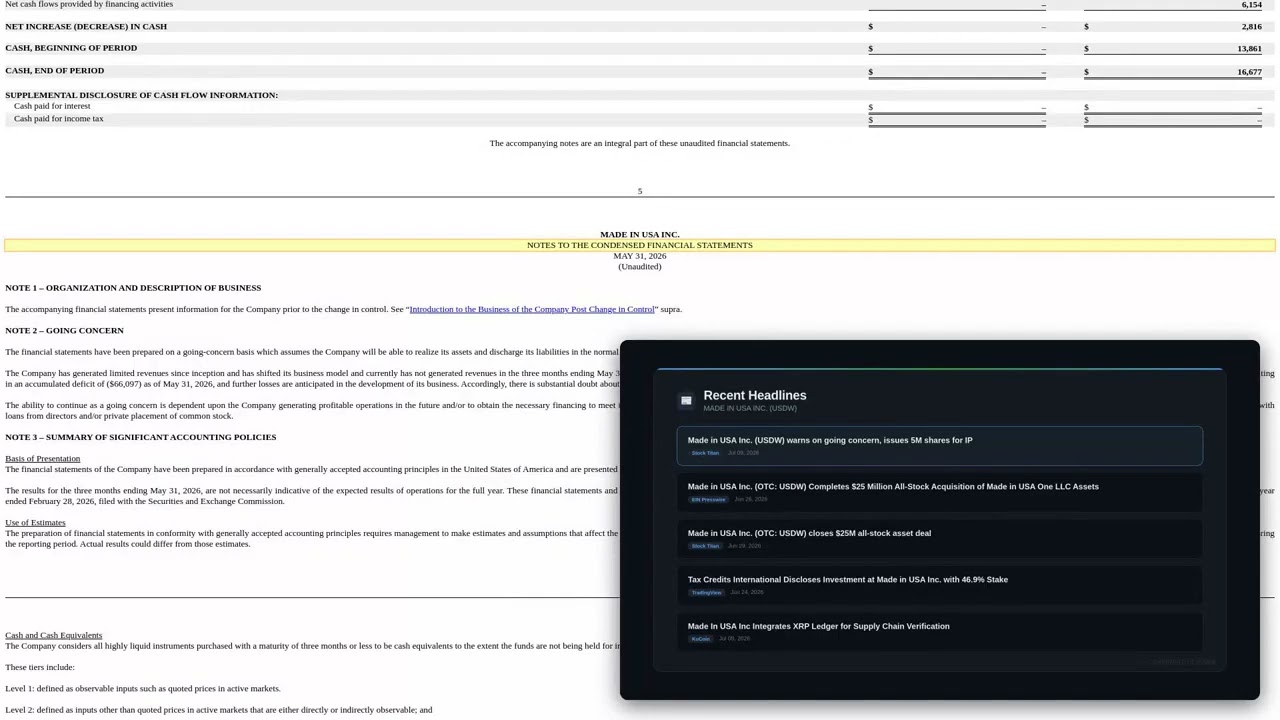Click 'CASH, BEGINNING OF PERIOD' row label
Screen dimensions: 1280x720
(x=71, y=48)
